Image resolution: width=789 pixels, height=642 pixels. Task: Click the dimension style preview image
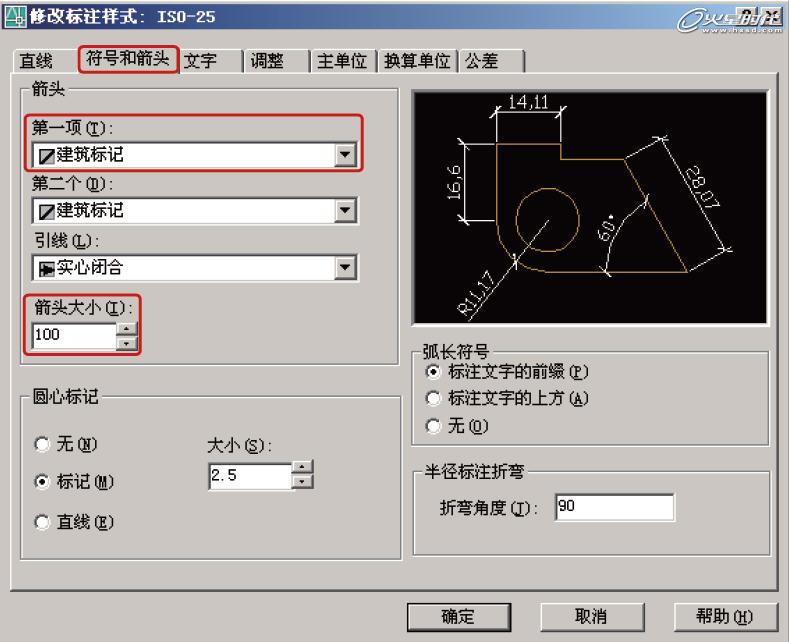(590, 207)
